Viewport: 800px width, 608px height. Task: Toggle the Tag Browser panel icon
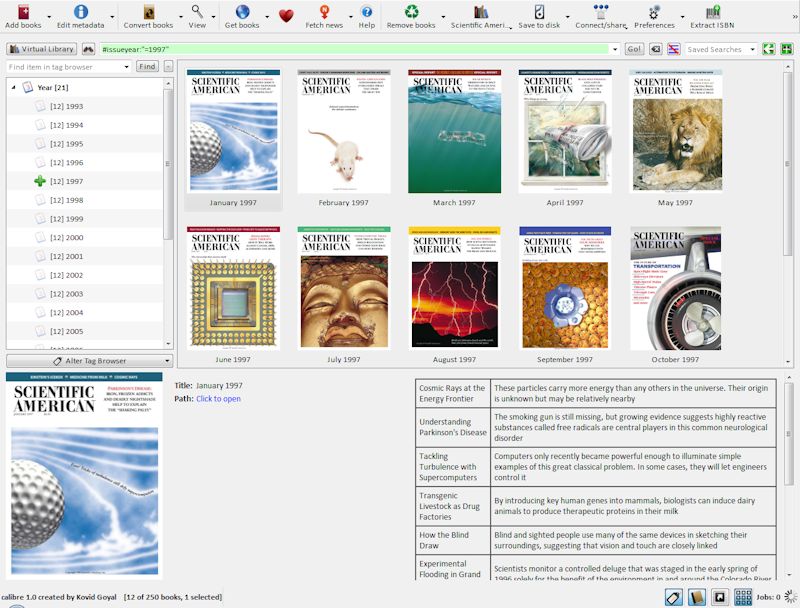click(x=673, y=597)
